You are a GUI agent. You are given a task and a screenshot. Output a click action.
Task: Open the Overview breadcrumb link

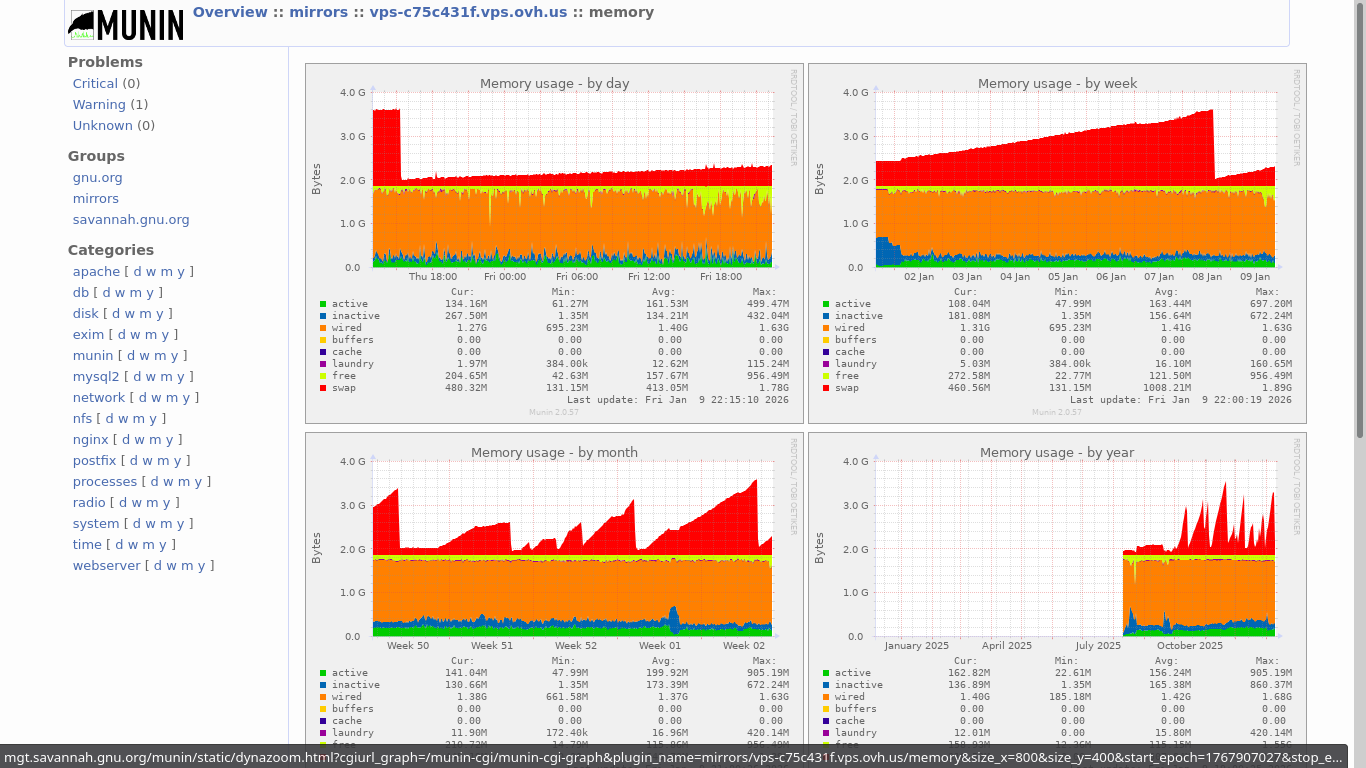230,13
